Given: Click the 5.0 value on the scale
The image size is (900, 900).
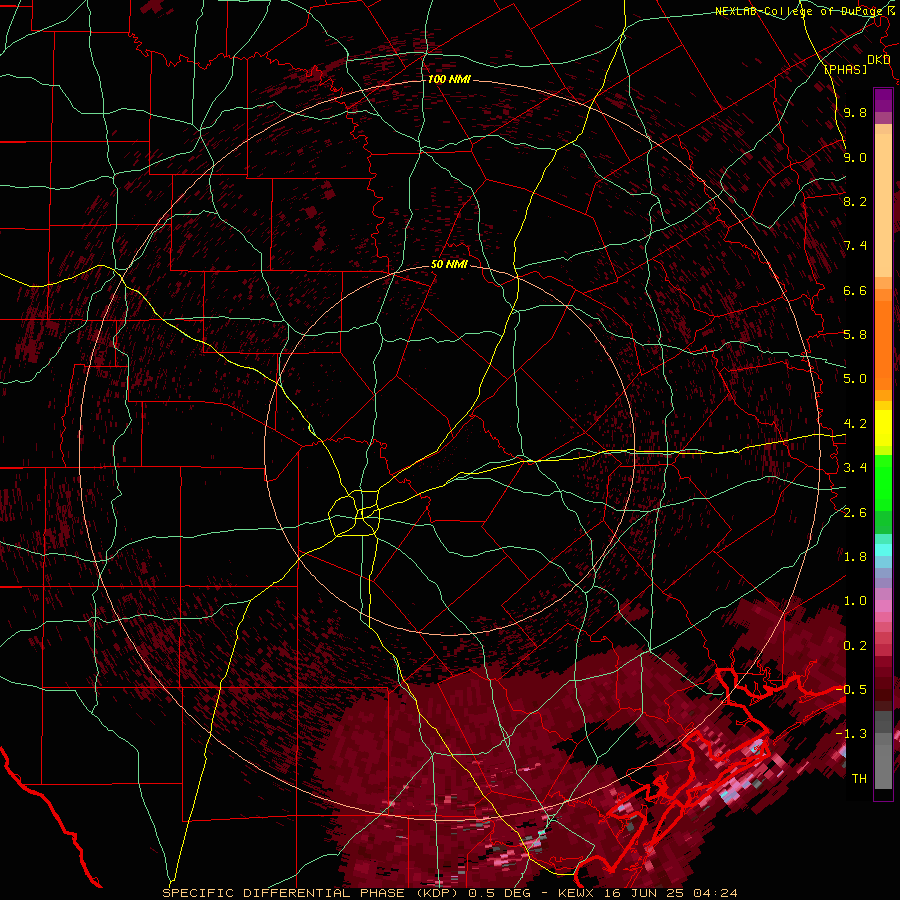Looking at the screenshot, I should (x=855, y=379).
